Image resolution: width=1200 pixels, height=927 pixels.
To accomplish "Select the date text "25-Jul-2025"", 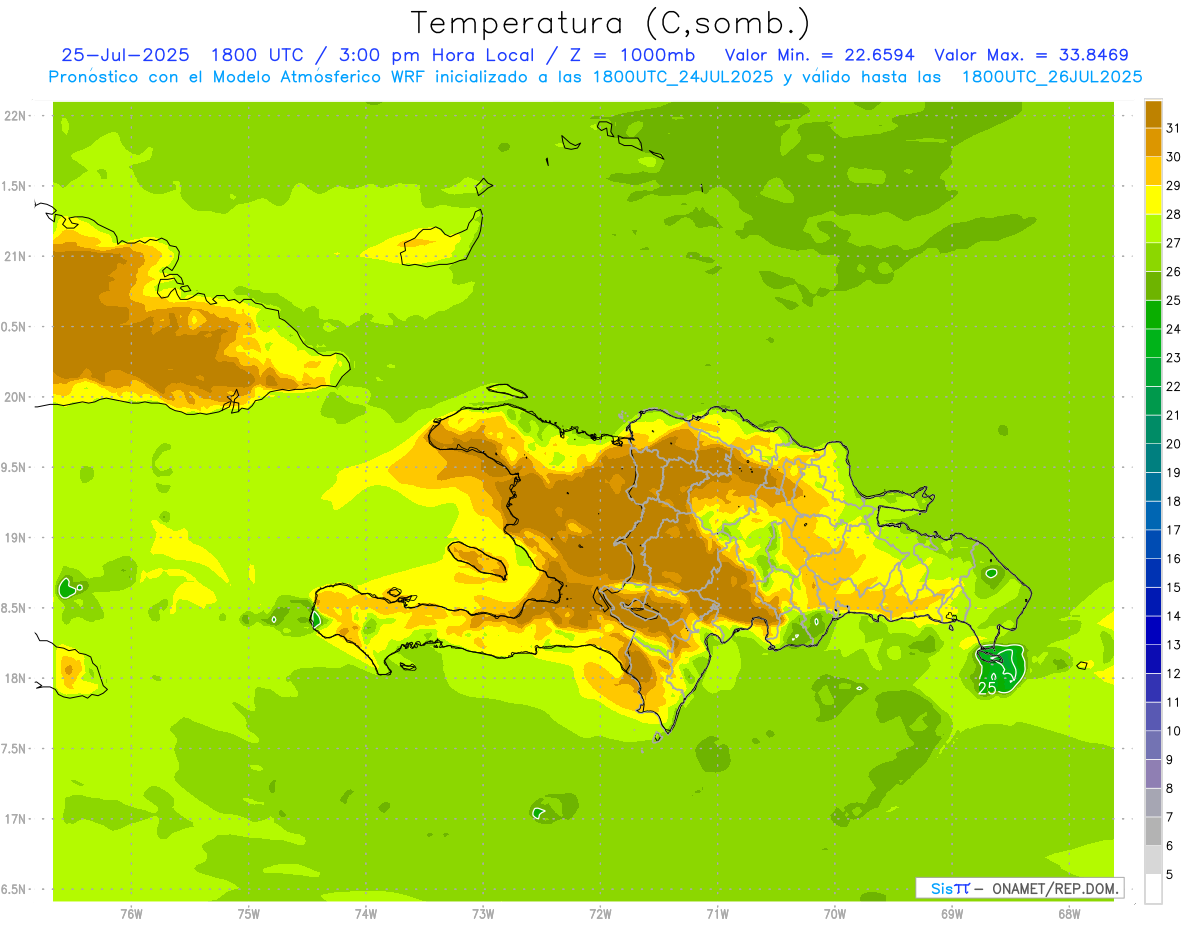I will pos(123,55).
